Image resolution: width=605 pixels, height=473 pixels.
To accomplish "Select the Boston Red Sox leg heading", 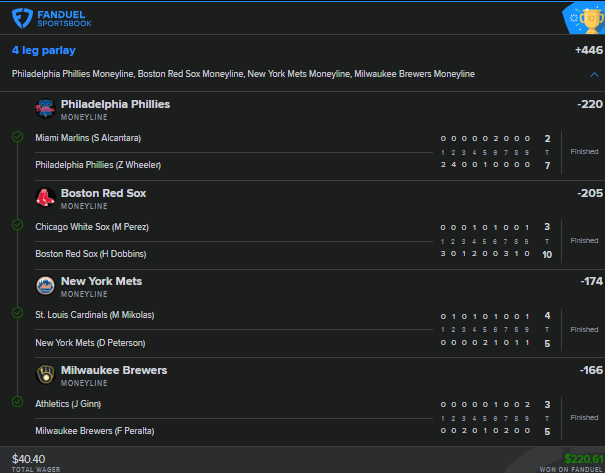I will [103, 193].
